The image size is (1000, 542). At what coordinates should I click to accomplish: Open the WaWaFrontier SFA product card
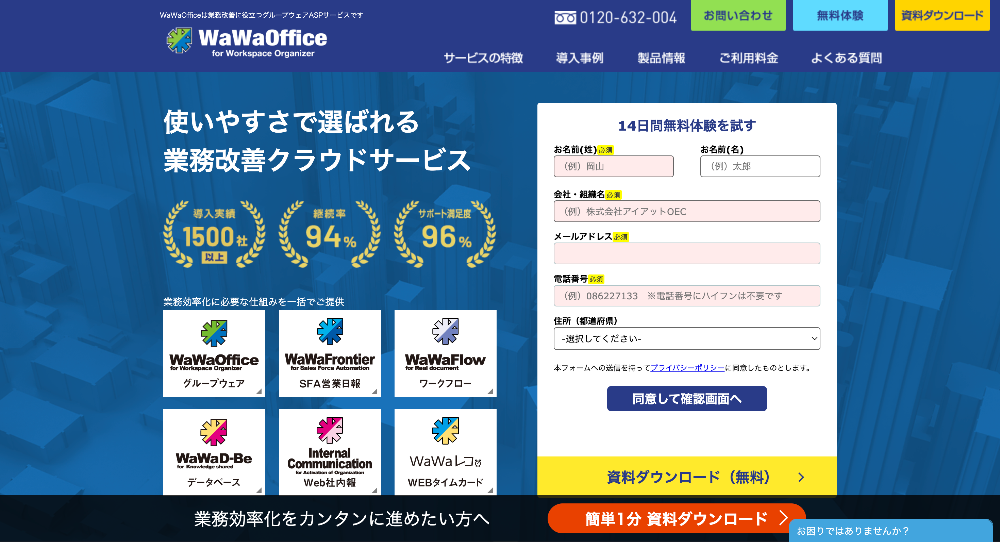point(330,353)
